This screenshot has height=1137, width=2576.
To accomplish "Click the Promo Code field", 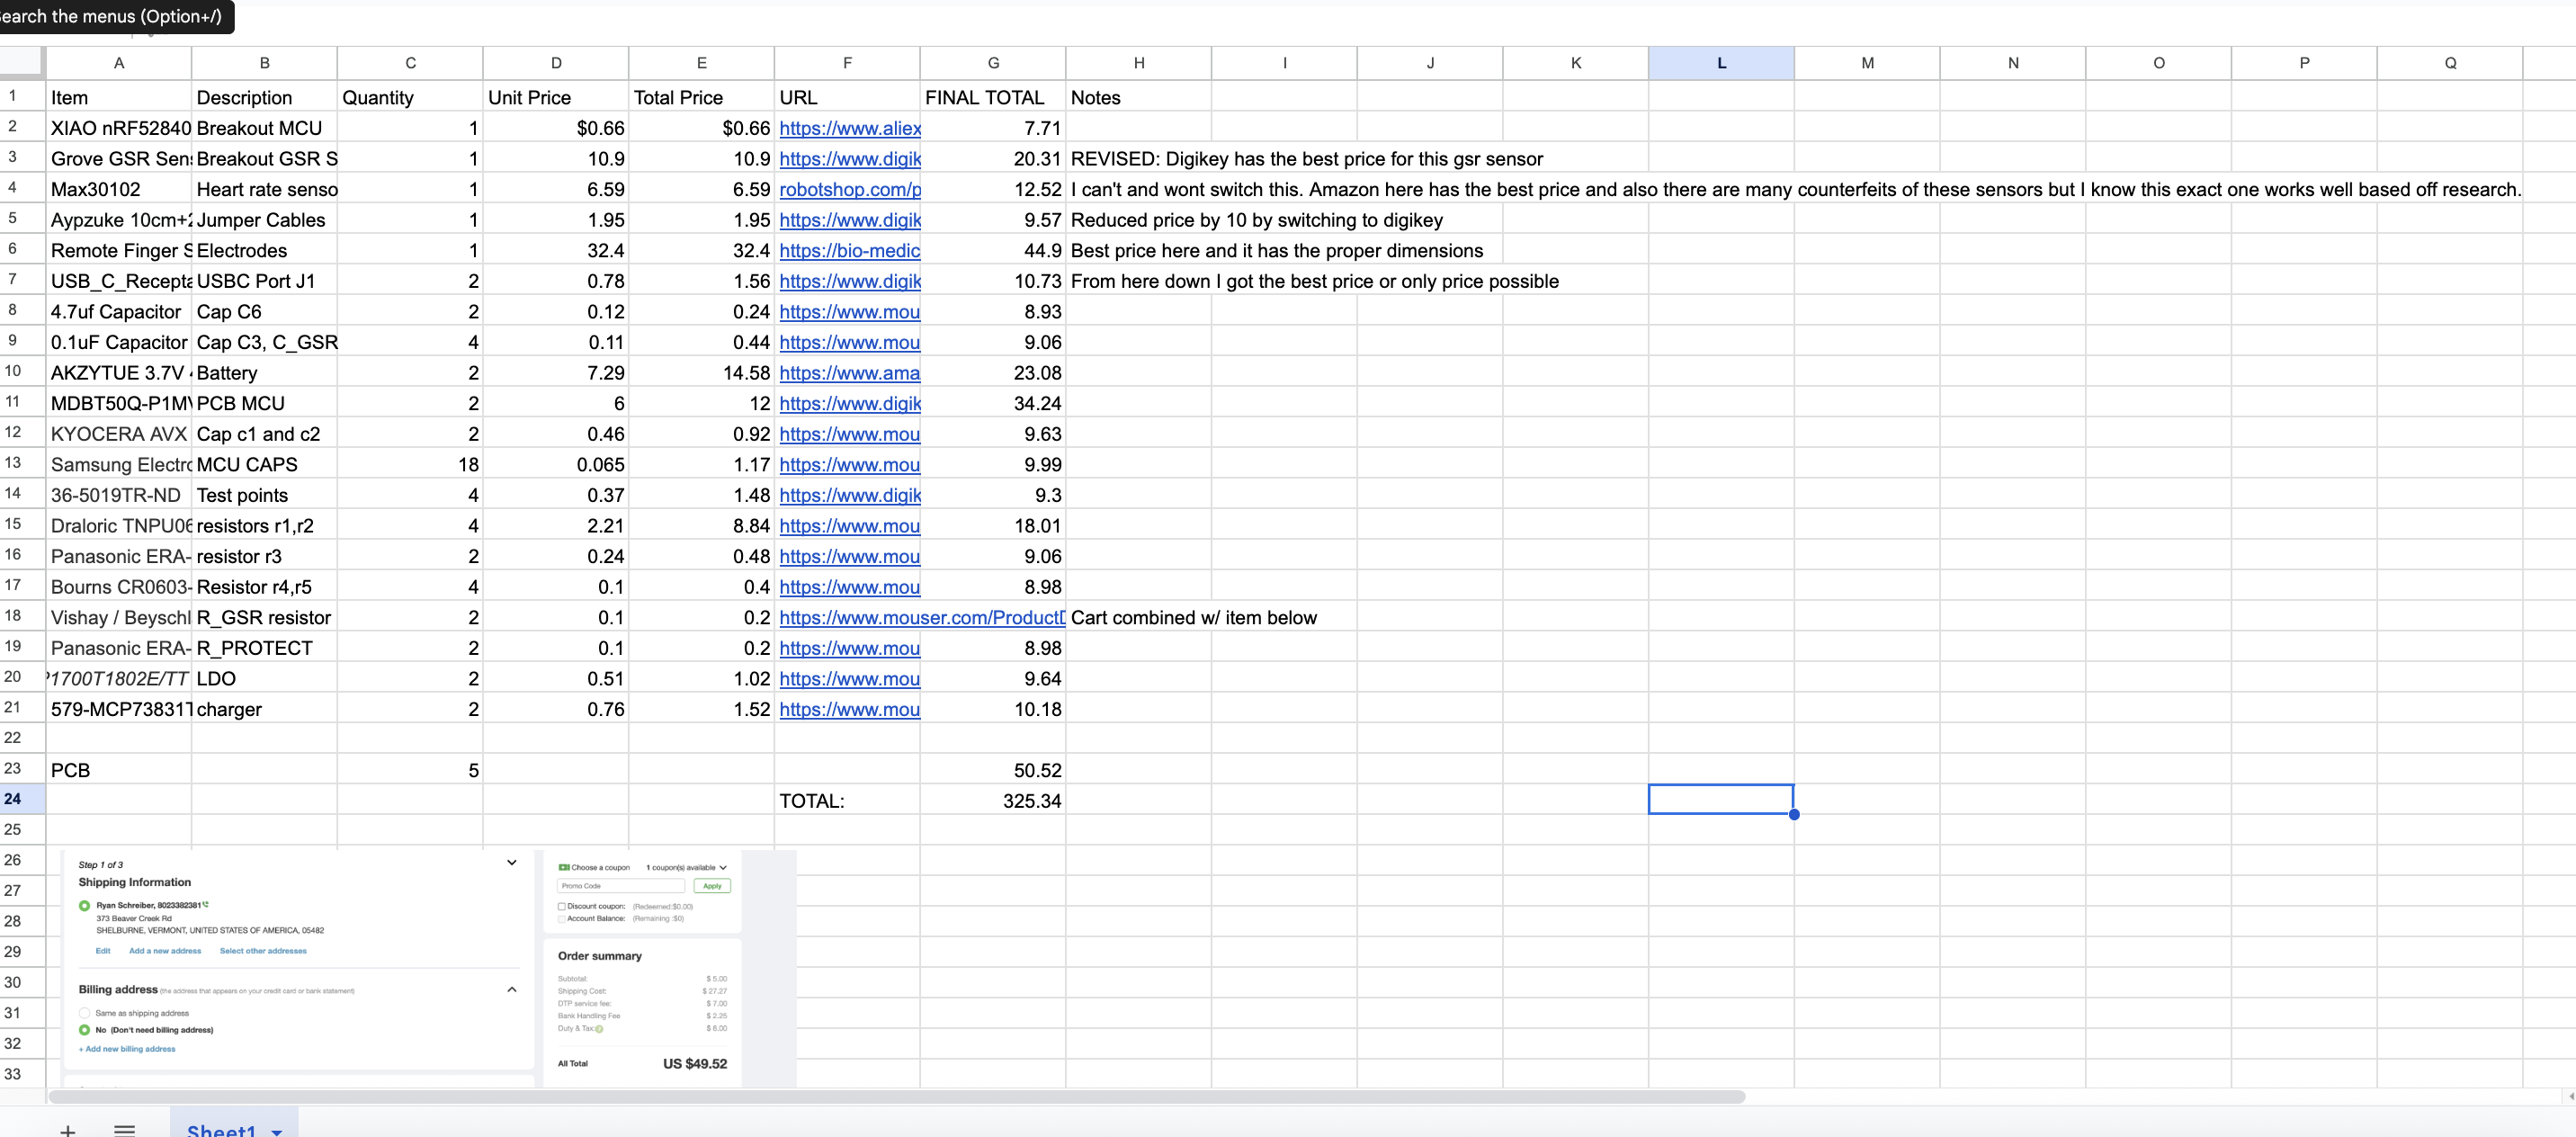I will pyautogui.click(x=620, y=886).
